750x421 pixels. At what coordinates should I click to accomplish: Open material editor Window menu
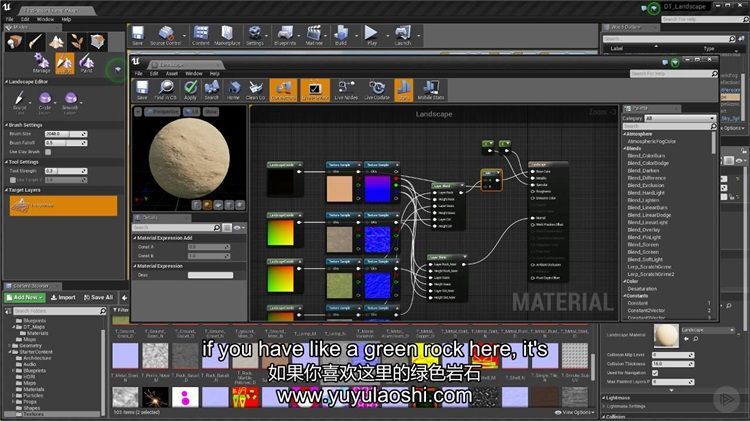[x=193, y=74]
